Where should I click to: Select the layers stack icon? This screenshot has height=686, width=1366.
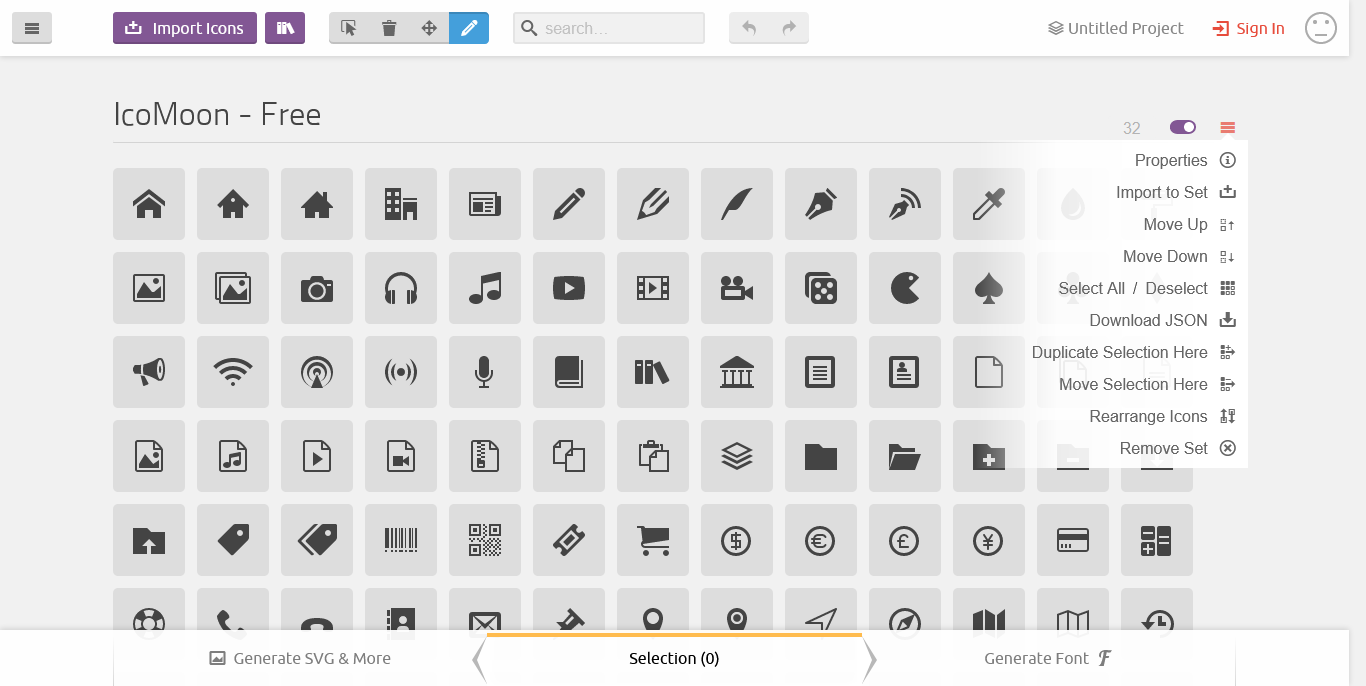737,456
